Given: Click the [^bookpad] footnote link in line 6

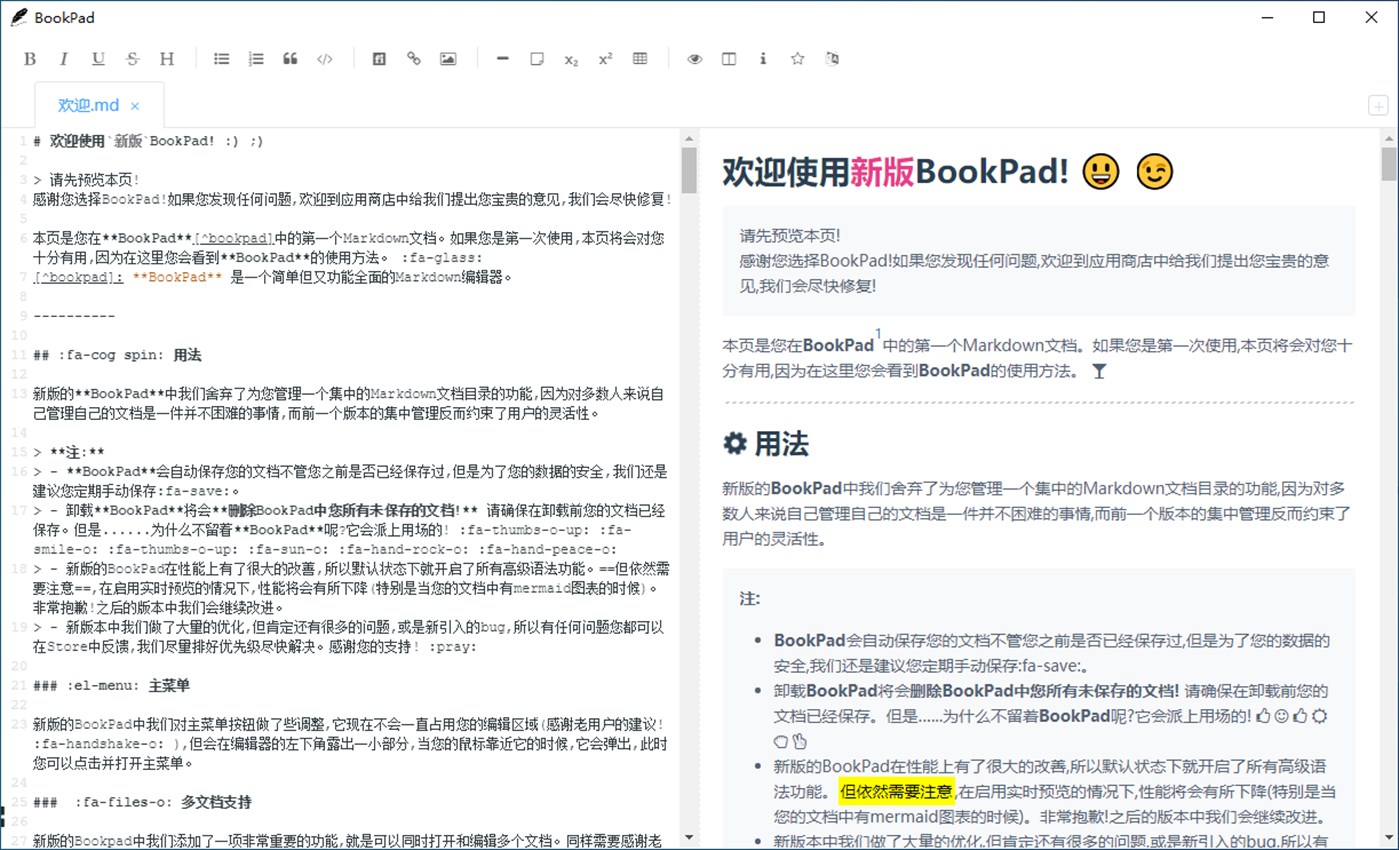Looking at the screenshot, I should pos(233,238).
